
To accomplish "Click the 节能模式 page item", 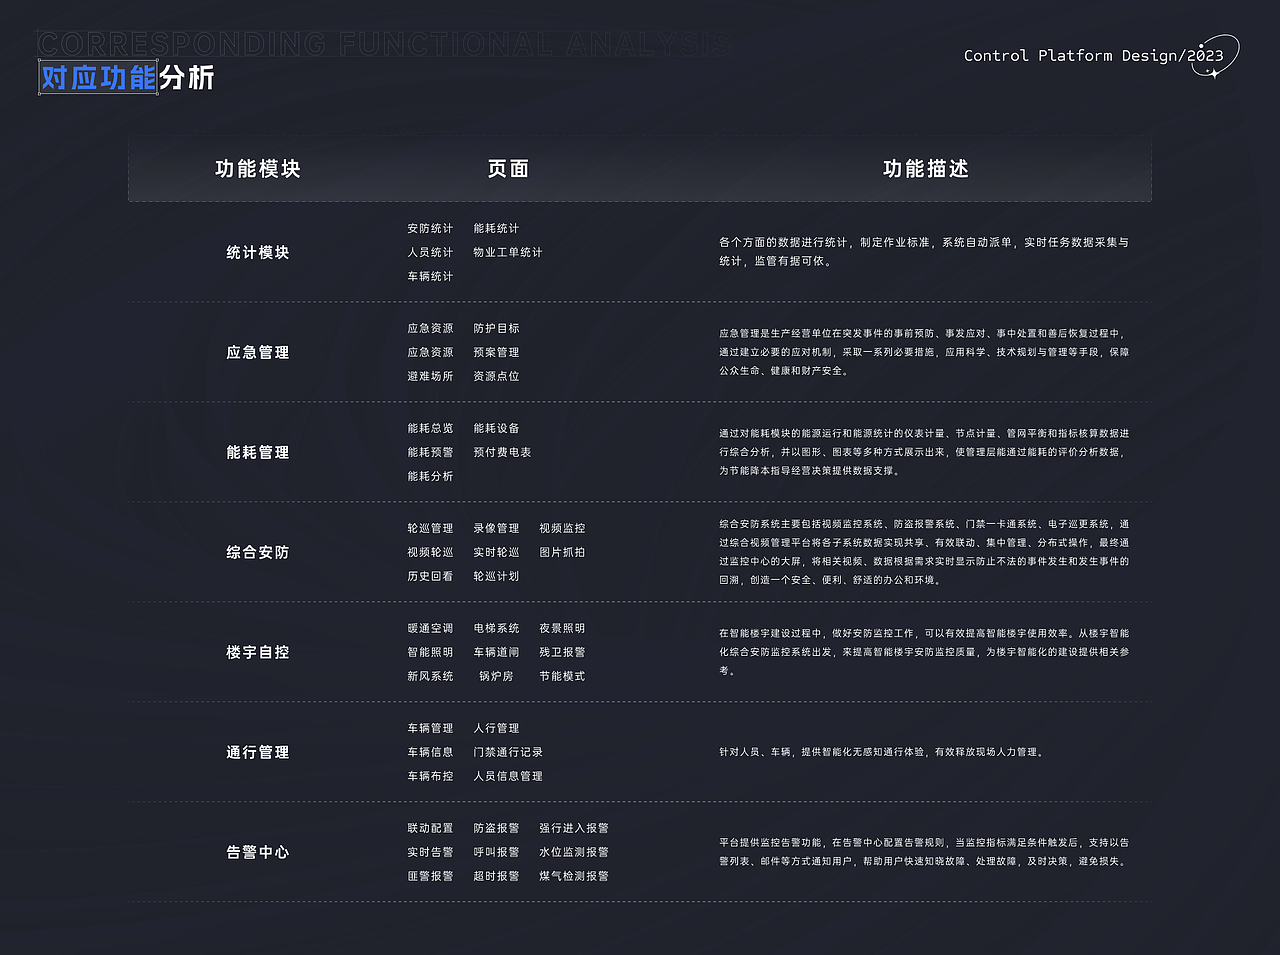I will pos(563,676).
